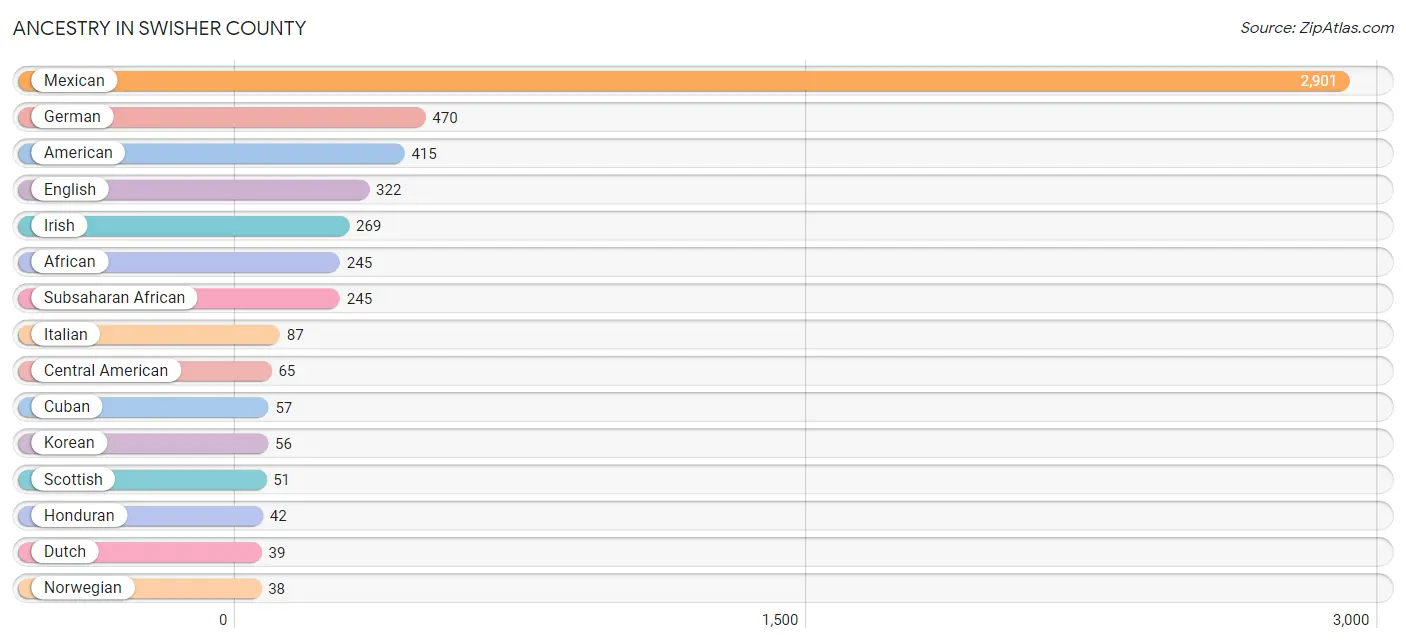This screenshot has height=644, width=1406.
Task: Click the 1,500 axis label
Action: 780,620
